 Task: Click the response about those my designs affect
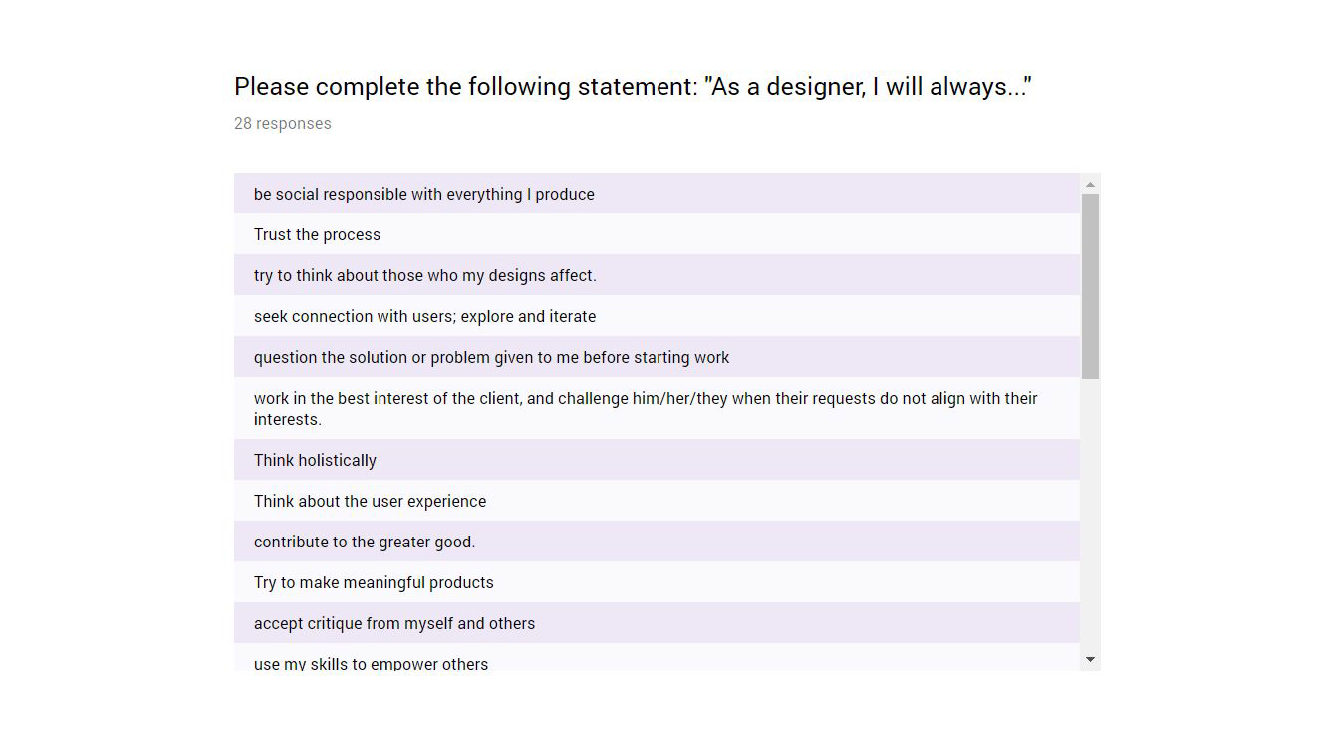pos(425,276)
